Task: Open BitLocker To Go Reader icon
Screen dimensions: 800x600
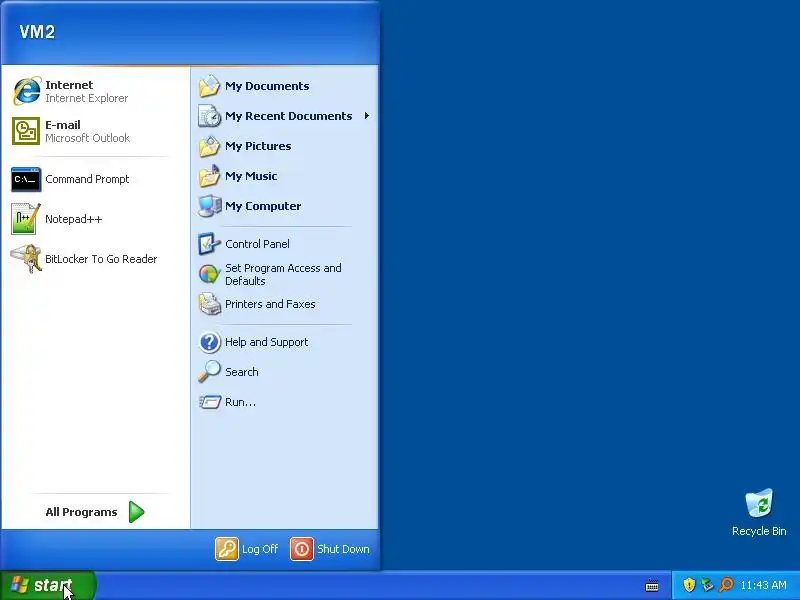Action: pos(26,259)
